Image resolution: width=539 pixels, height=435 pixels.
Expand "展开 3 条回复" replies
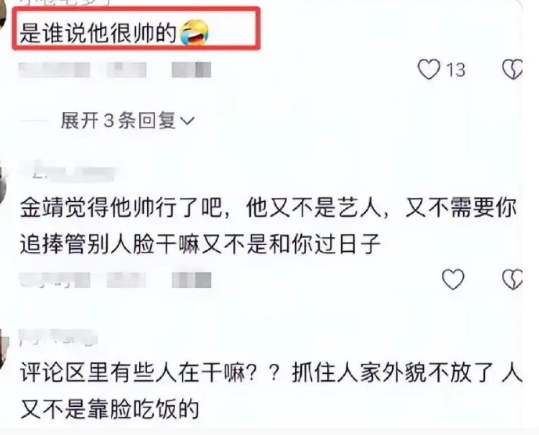(128, 121)
